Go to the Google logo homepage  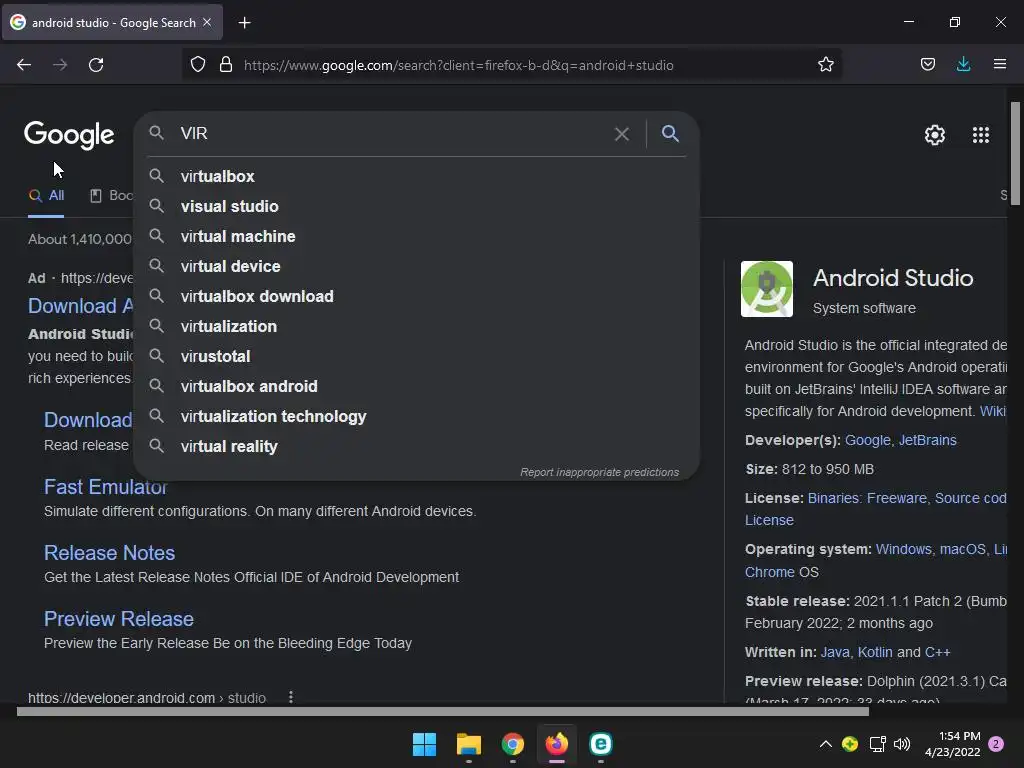(69, 135)
